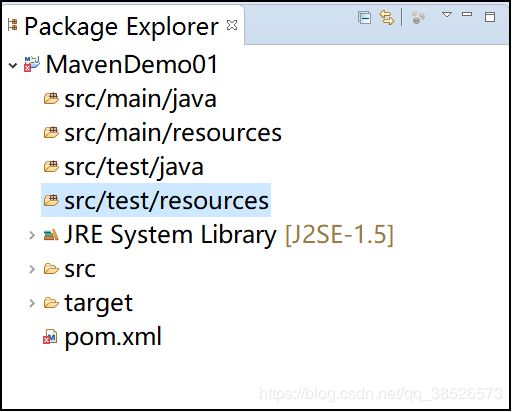Select the Package Explorer tab
Screen dimensions: 512x412
pos(121,26)
